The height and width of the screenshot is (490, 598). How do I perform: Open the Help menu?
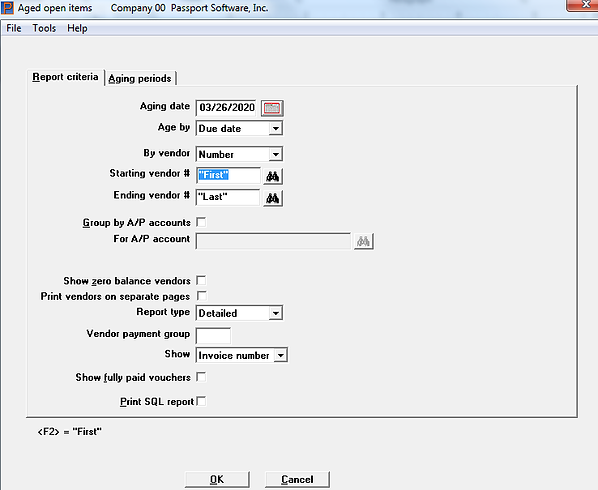77,28
